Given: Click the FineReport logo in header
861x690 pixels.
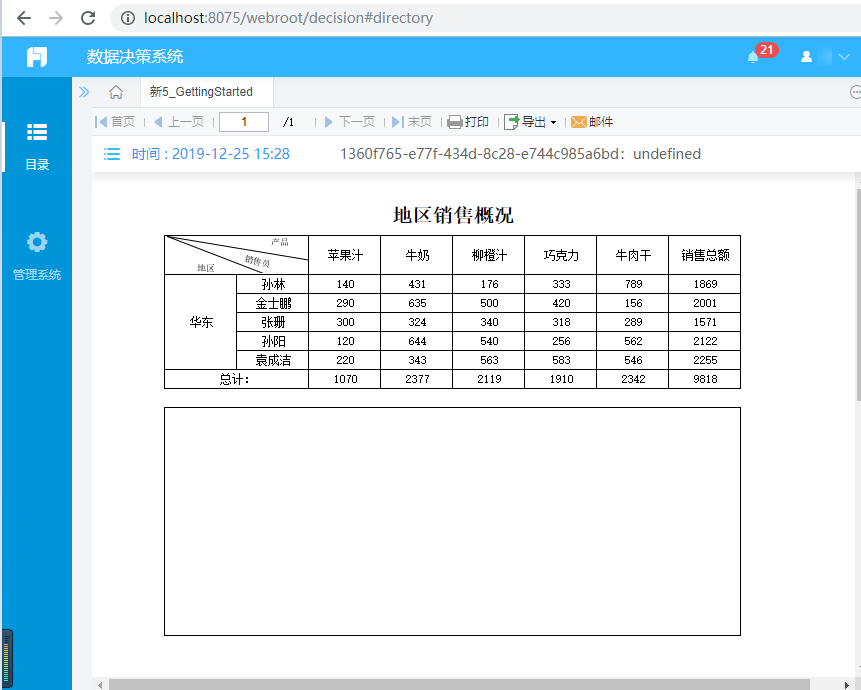Looking at the screenshot, I should 37,57.
